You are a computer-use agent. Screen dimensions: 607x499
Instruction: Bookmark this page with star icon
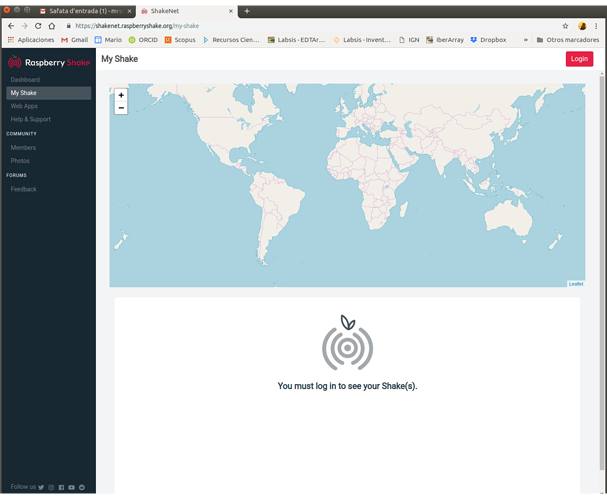click(565, 26)
